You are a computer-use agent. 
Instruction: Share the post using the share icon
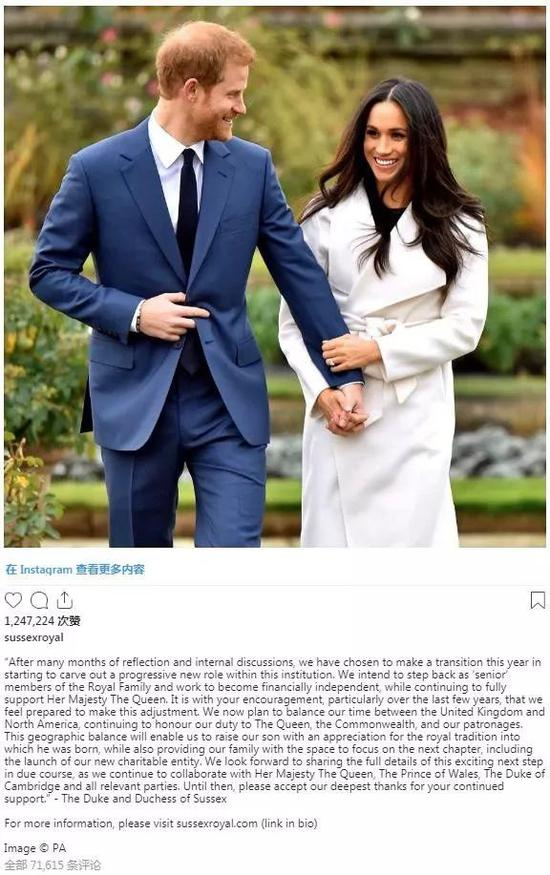pos(65,600)
